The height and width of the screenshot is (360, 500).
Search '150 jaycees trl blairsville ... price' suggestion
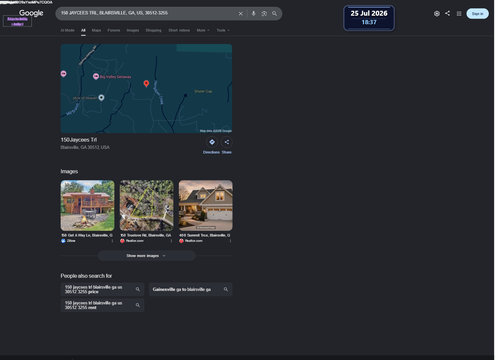pos(102,289)
